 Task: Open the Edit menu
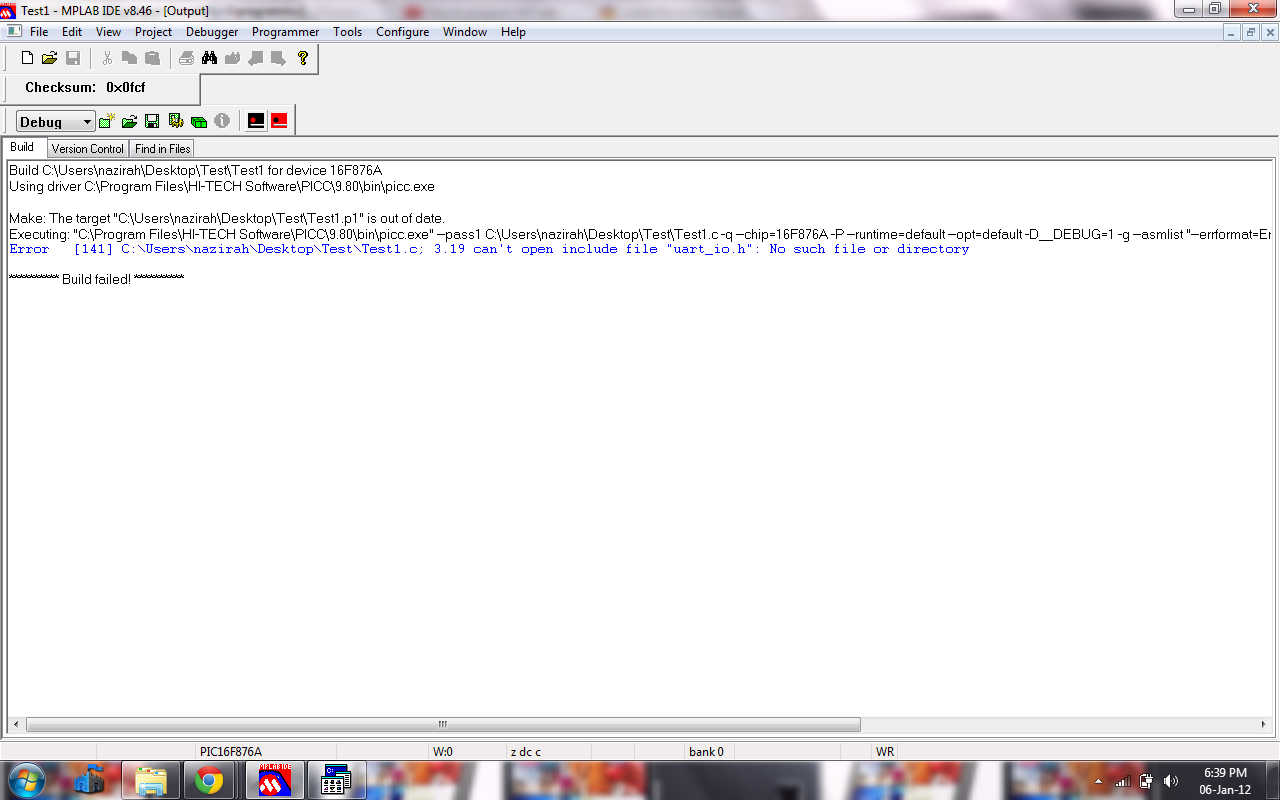coord(72,32)
